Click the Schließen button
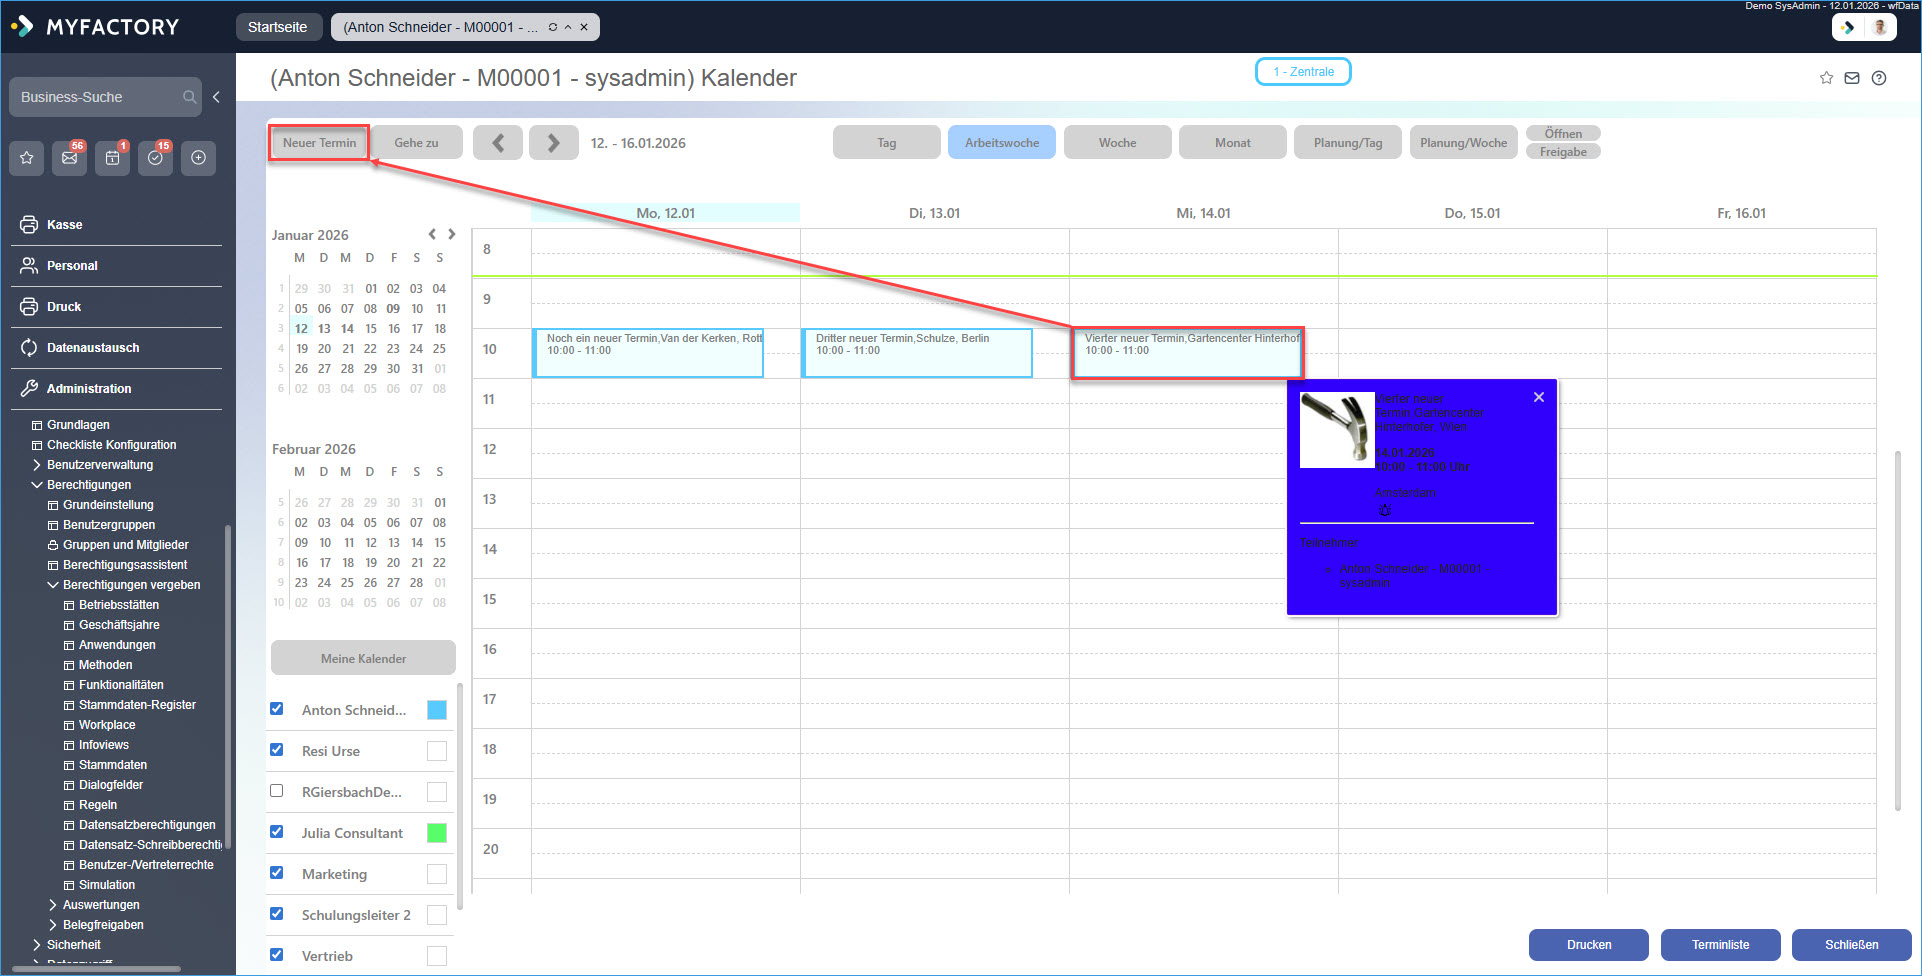The width and height of the screenshot is (1922, 976). tap(1852, 945)
